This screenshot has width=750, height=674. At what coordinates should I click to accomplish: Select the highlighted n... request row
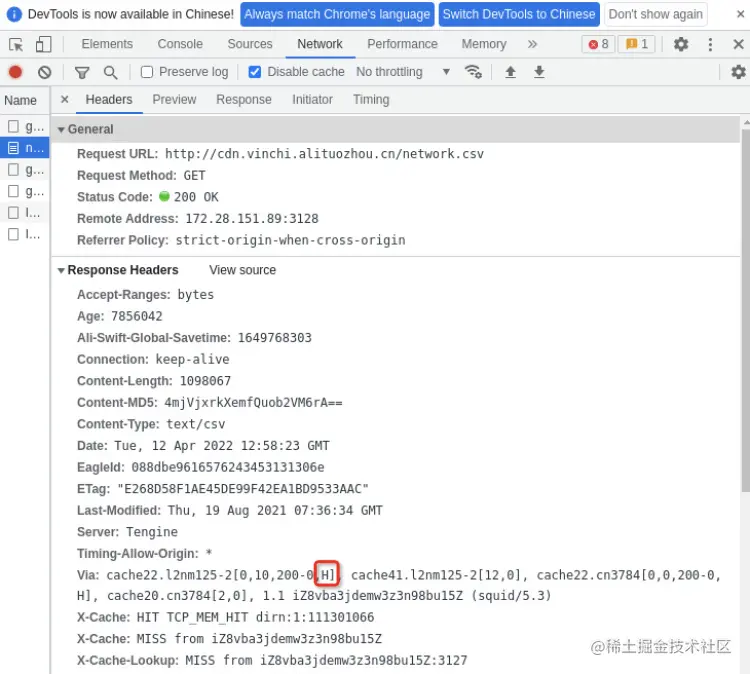point(24,148)
